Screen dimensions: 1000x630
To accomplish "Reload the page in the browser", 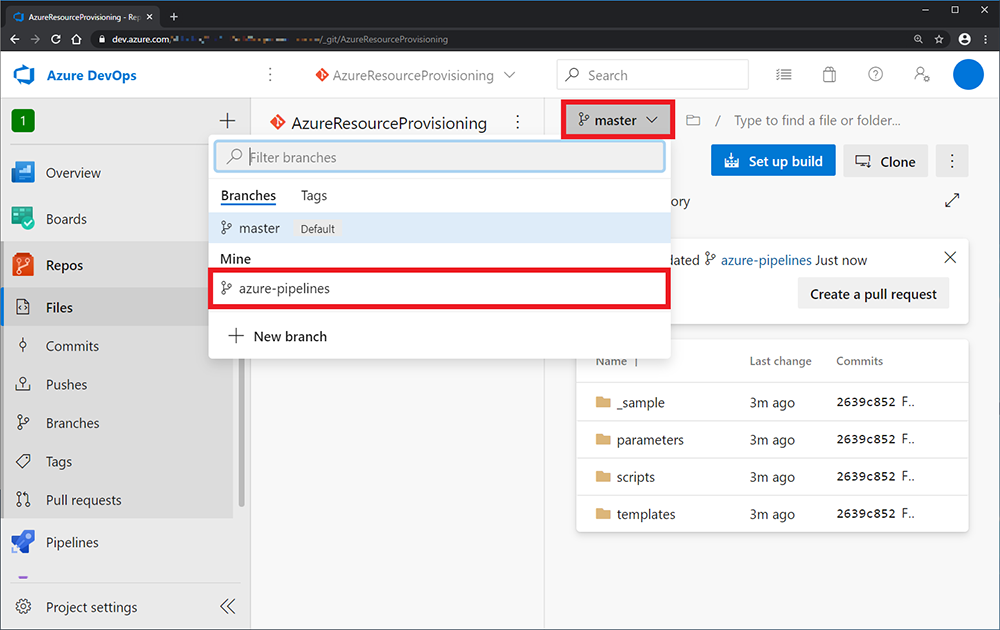I will pos(55,39).
